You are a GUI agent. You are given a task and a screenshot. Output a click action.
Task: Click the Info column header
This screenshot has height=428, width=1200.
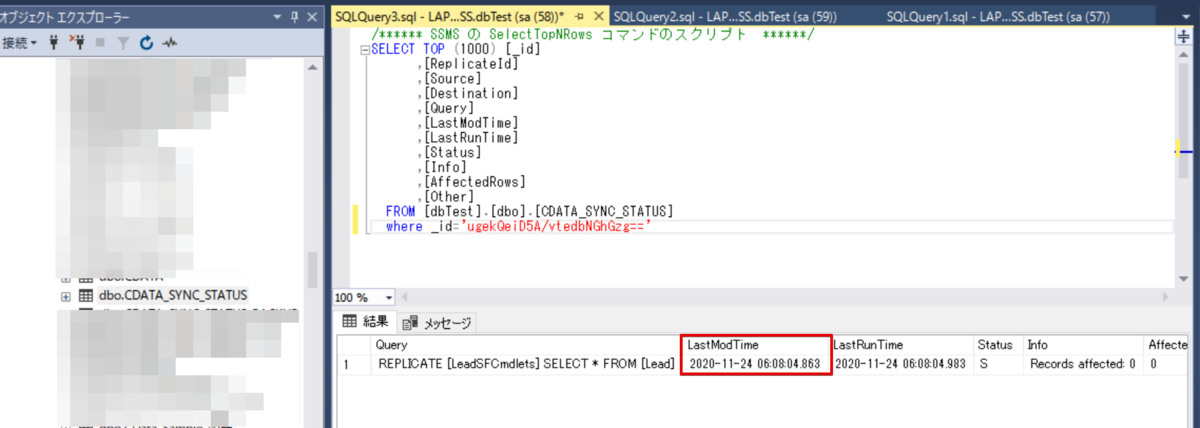1085,345
